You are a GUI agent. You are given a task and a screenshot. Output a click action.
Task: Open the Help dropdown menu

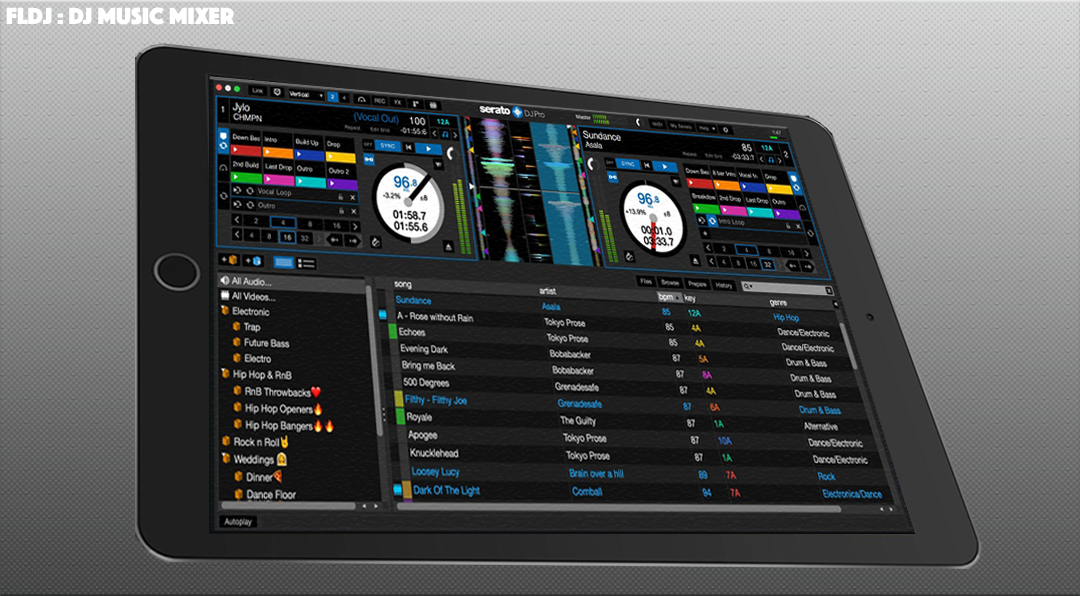pos(707,129)
